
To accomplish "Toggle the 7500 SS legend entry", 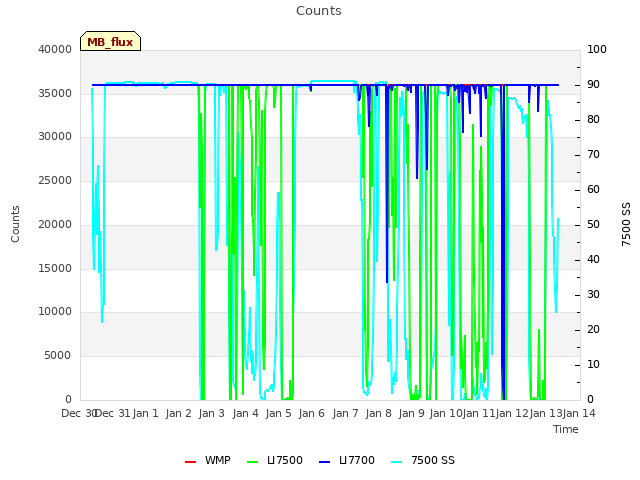I will coord(423,460).
